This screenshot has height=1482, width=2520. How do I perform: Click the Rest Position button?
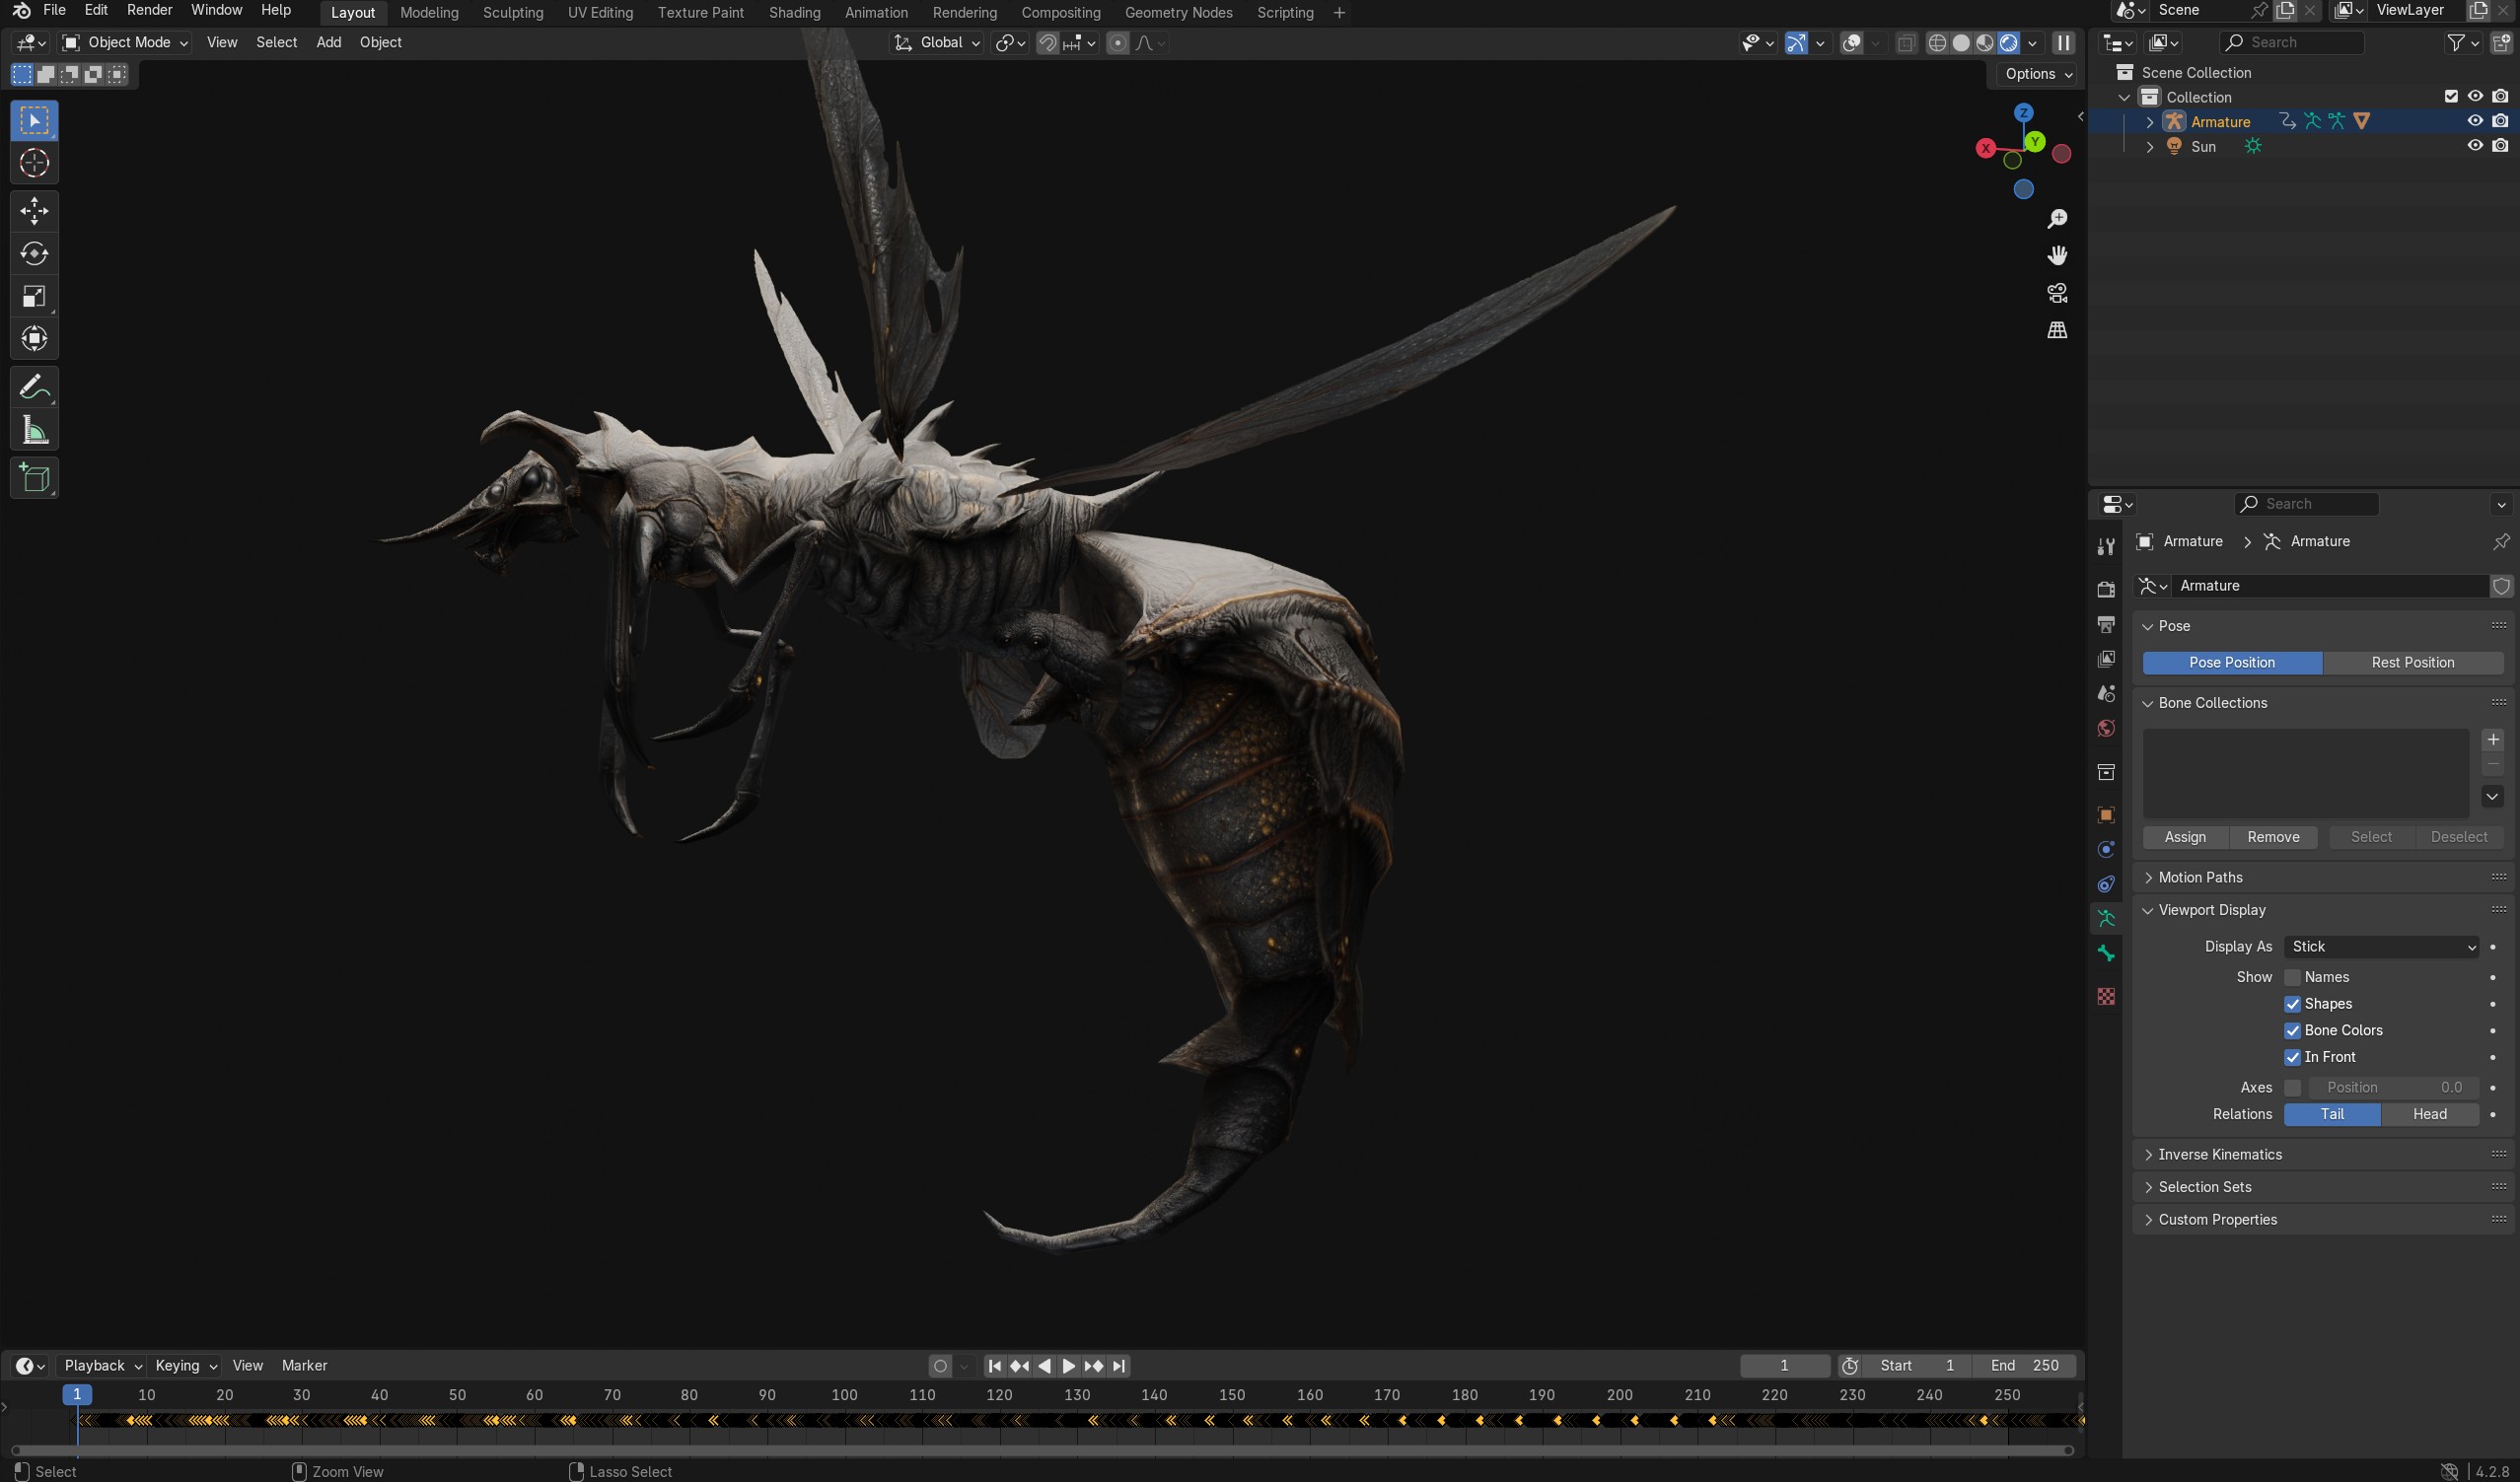pos(2412,662)
